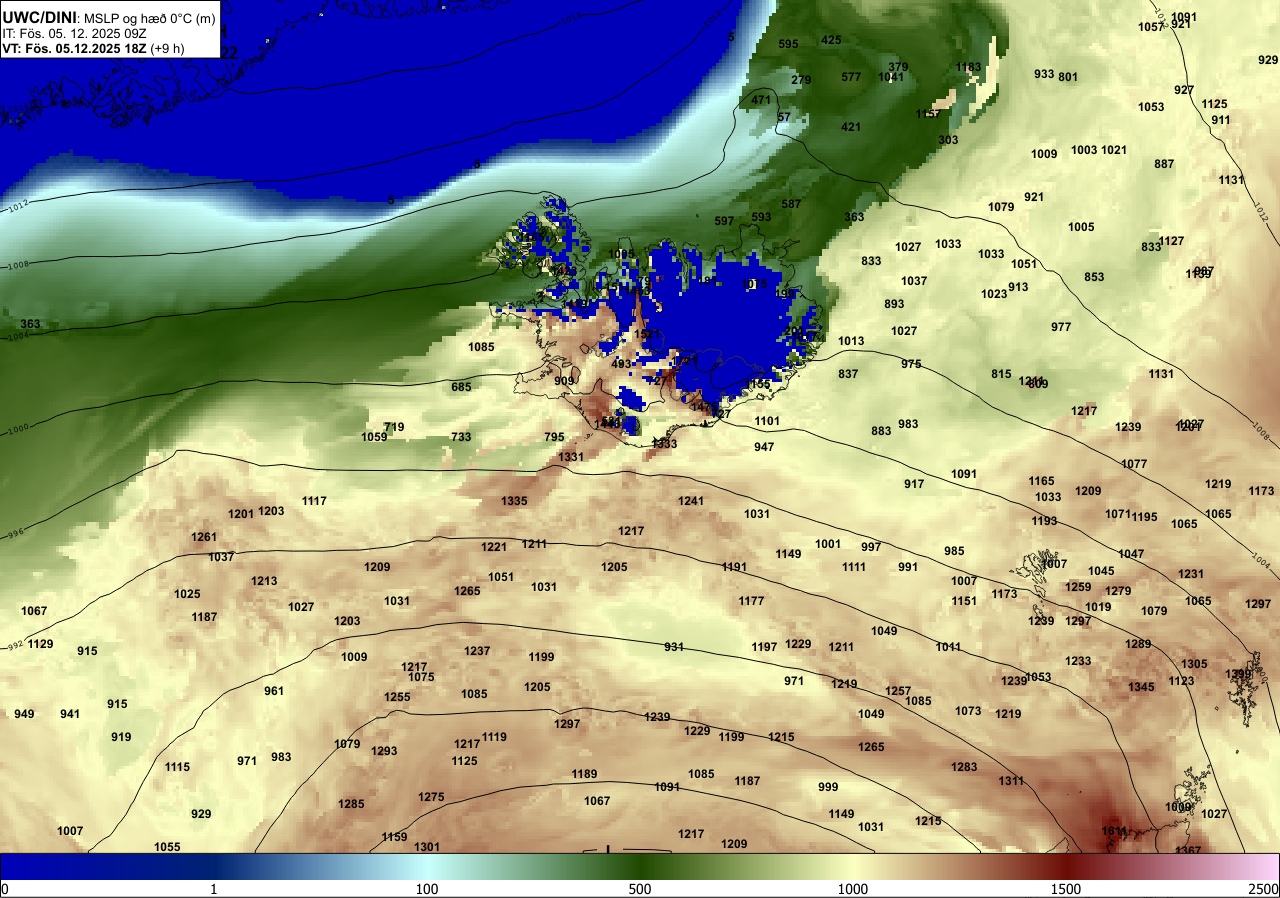The image size is (1280, 898).
Task: Click the 887 height value
Action: click(x=1164, y=164)
